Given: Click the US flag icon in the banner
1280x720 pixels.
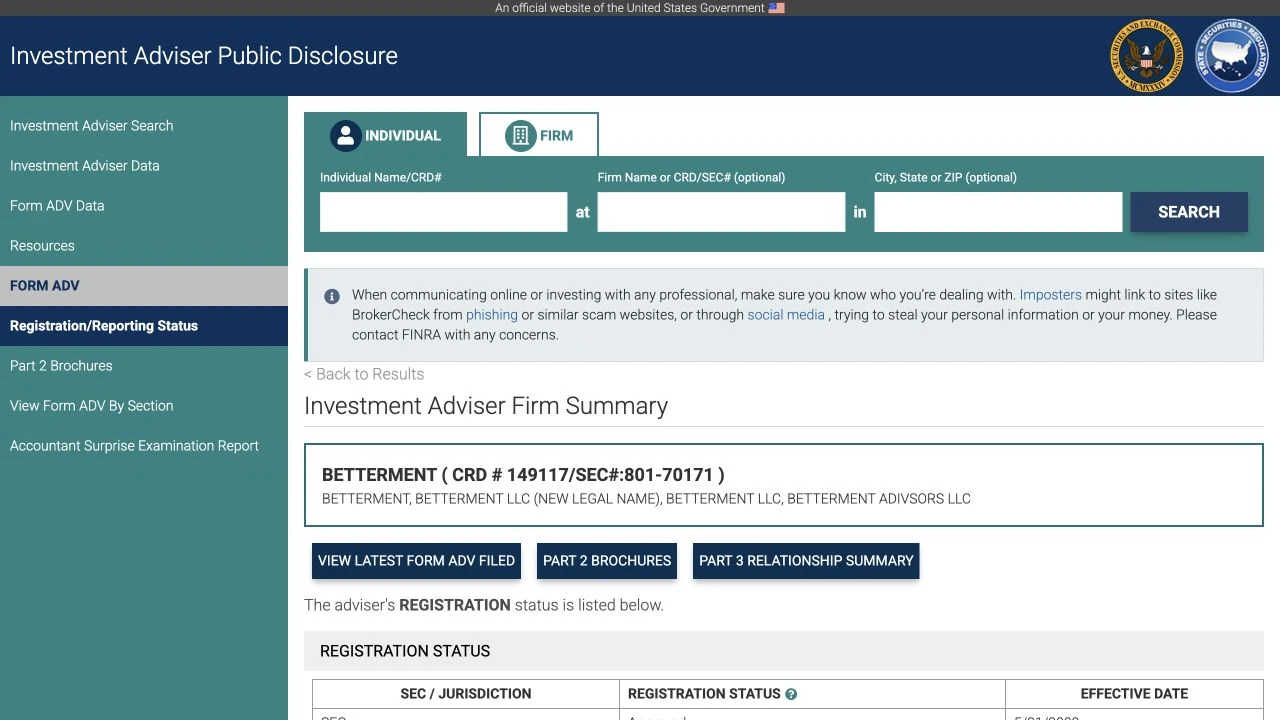Looking at the screenshot, I should (777, 8).
